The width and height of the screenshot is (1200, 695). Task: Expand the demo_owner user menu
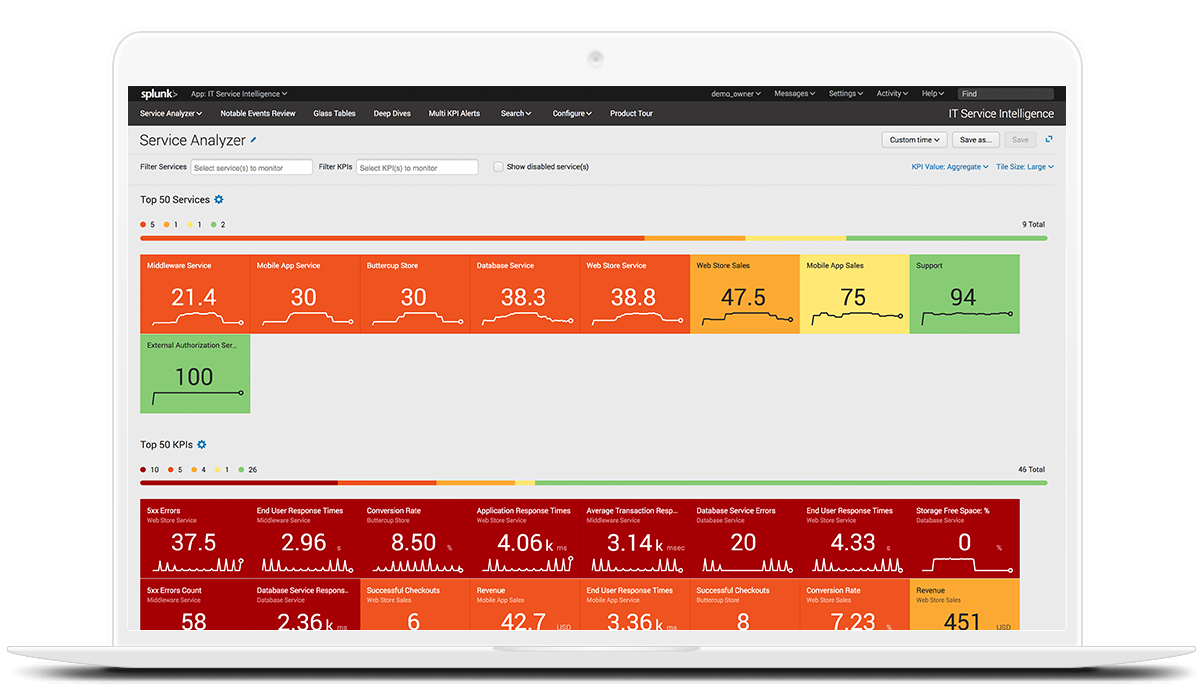point(736,94)
